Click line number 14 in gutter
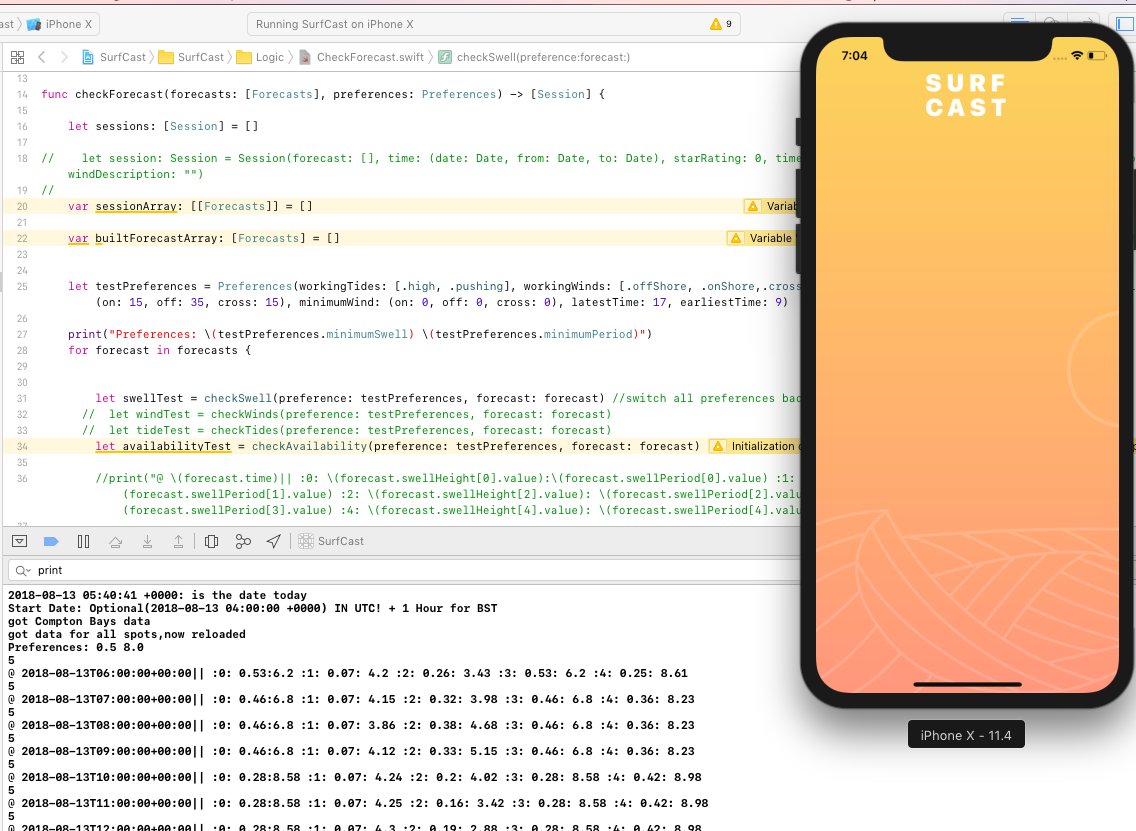Image resolution: width=1136 pixels, height=831 pixels. [x=22, y=94]
